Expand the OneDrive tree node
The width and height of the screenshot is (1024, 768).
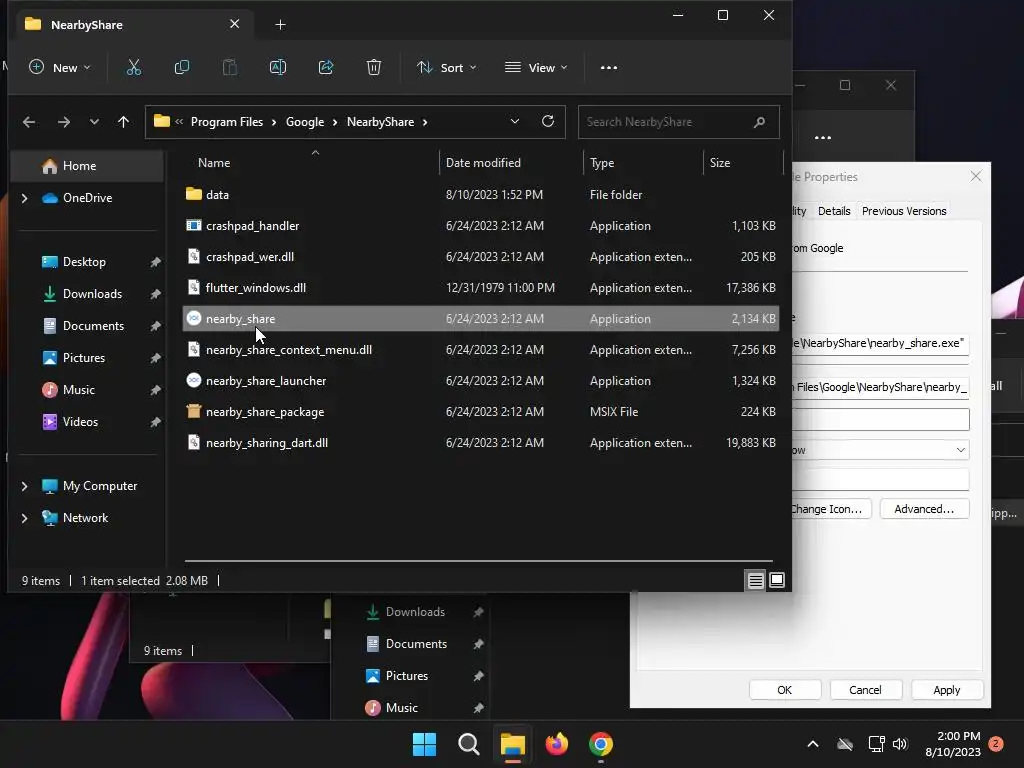click(25, 198)
